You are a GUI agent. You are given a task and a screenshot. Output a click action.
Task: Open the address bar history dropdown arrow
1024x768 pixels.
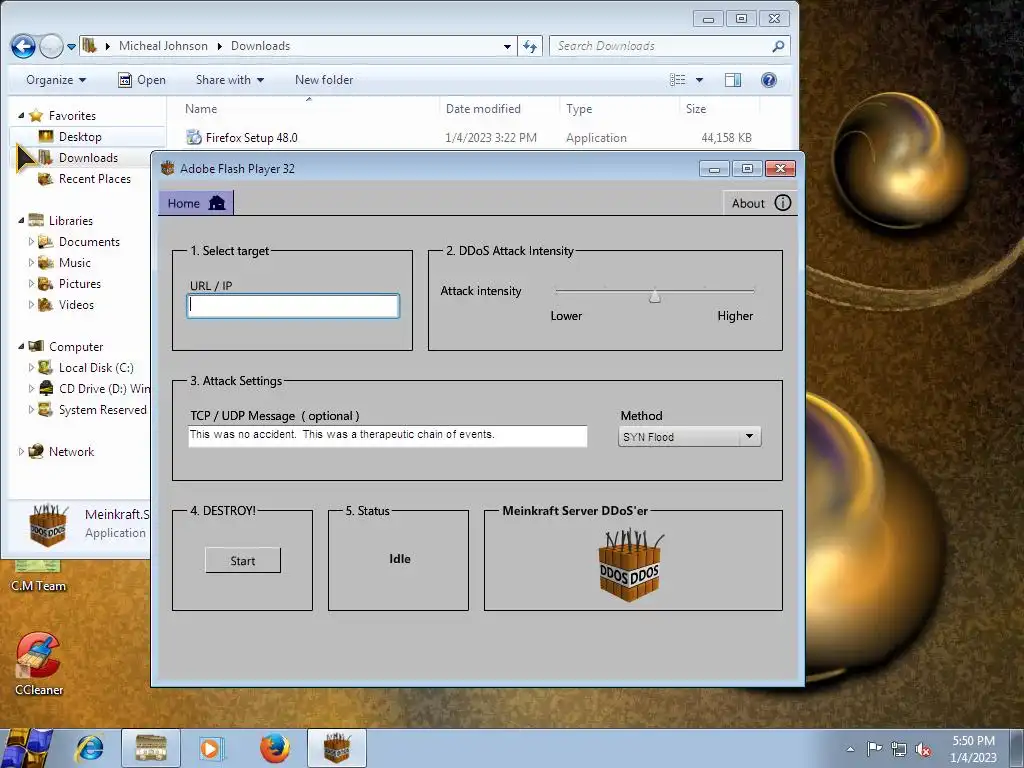[x=507, y=46]
